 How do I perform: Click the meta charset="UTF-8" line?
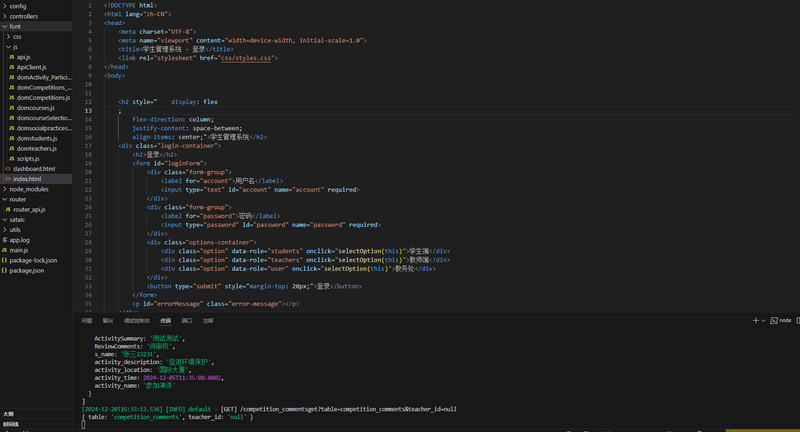click(x=157, y=32)
